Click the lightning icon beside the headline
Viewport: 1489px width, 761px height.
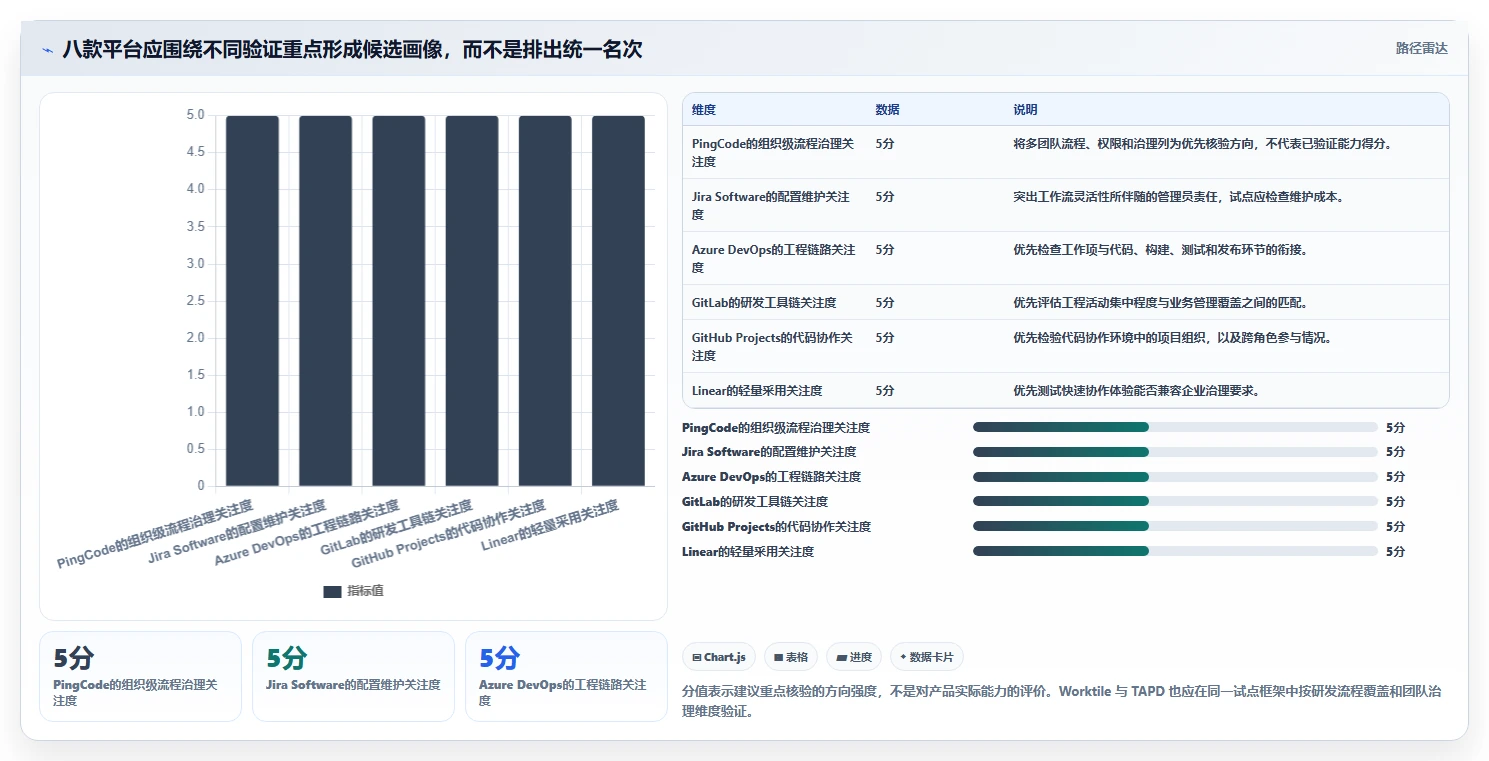47,49
